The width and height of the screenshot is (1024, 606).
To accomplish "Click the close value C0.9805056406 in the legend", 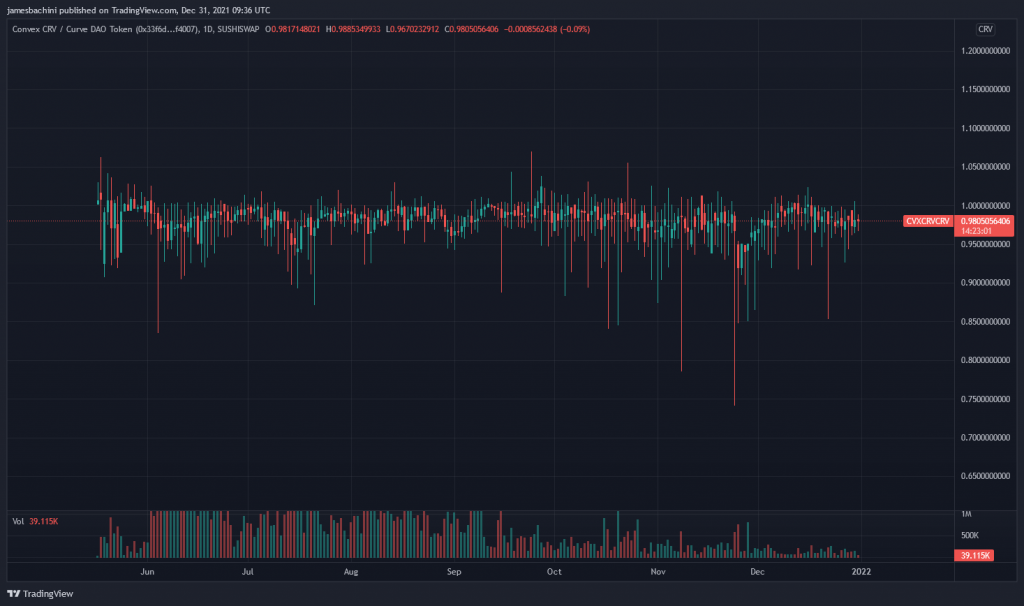I will (x=472, y=29).
